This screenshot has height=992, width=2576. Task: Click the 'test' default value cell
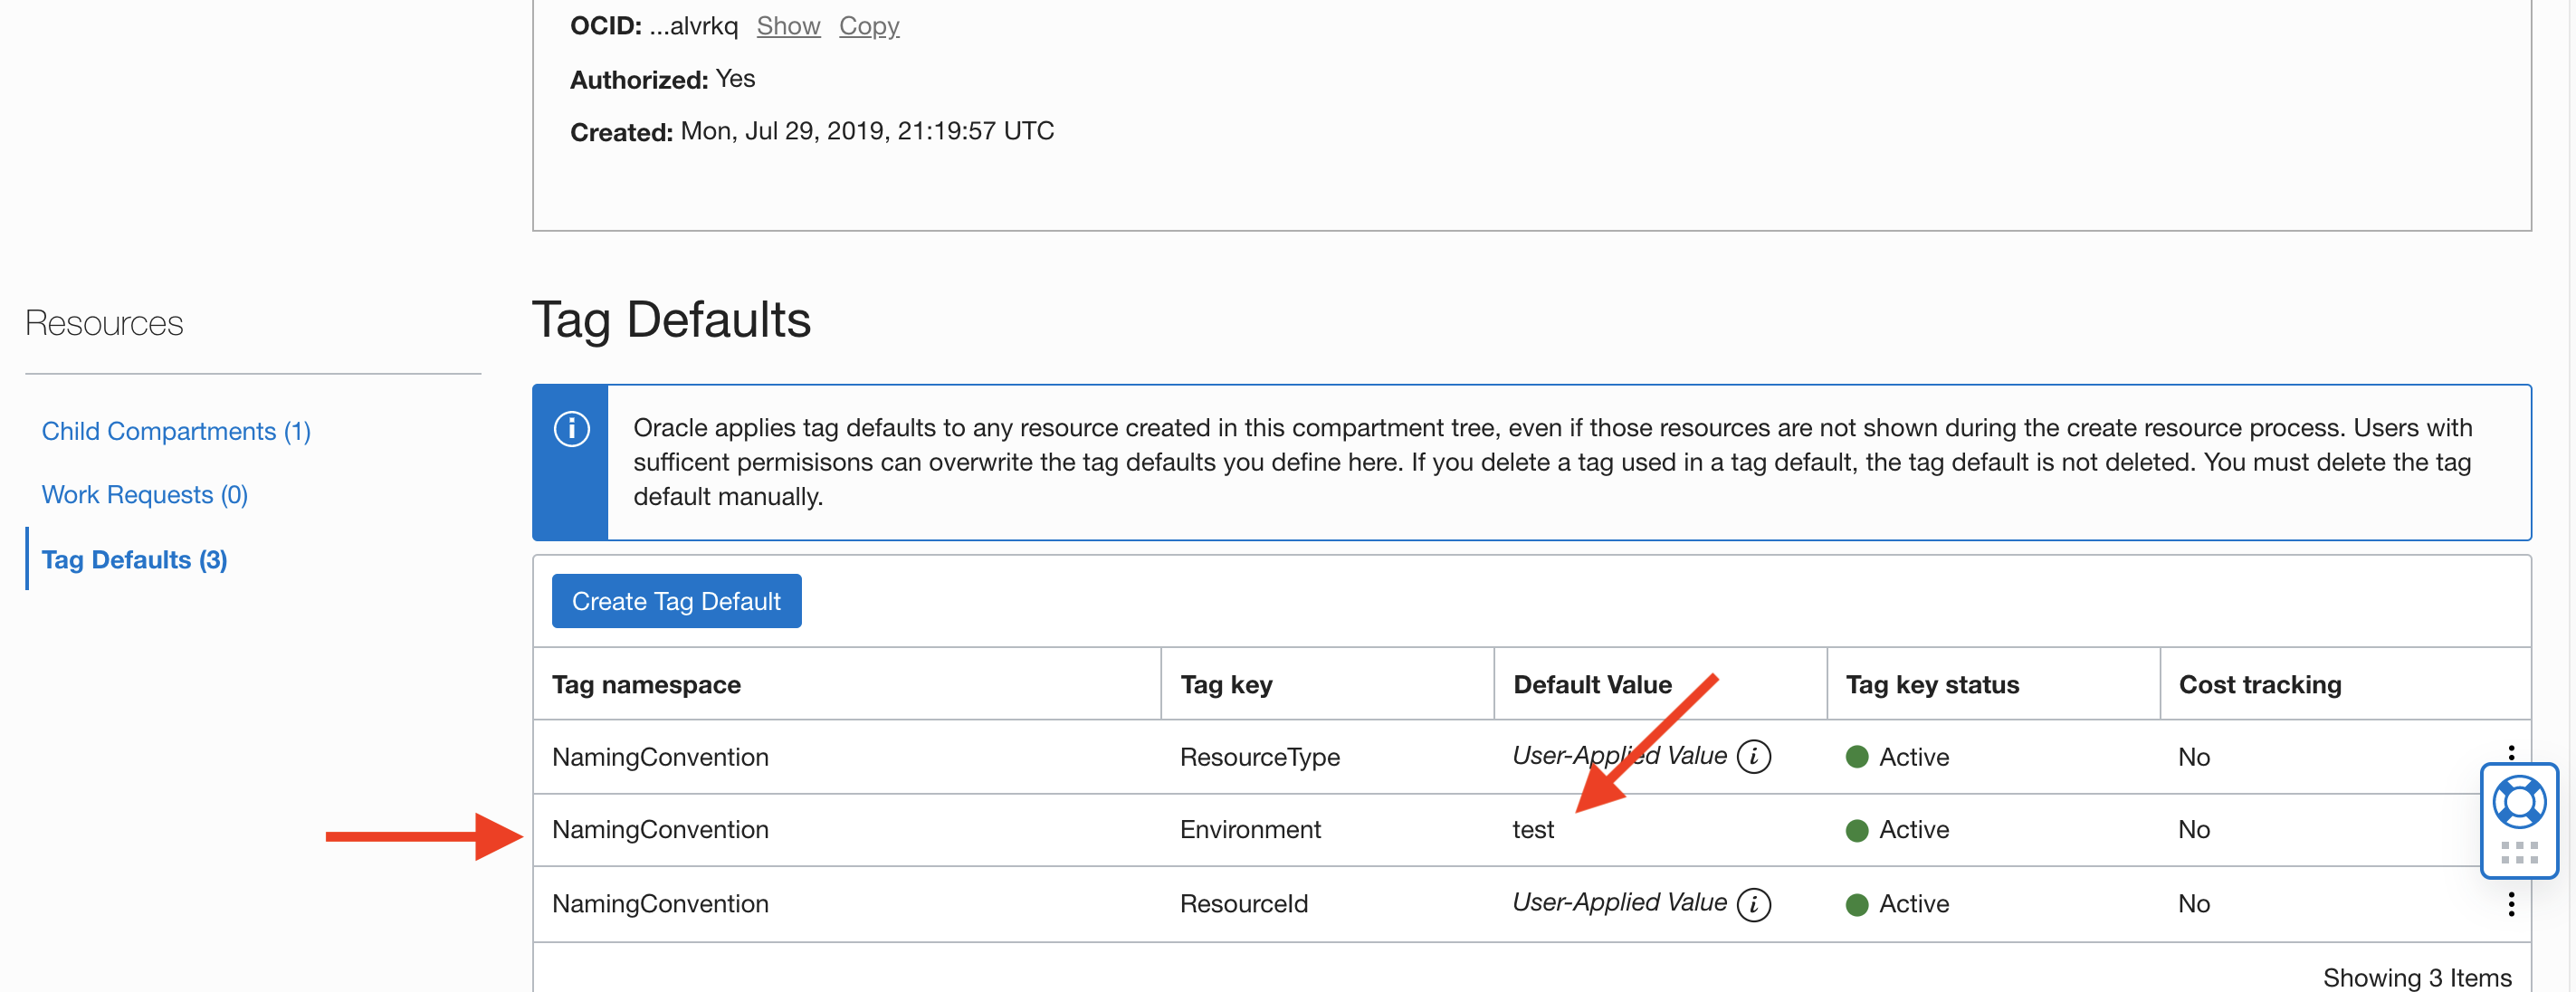coord(1532,830)
